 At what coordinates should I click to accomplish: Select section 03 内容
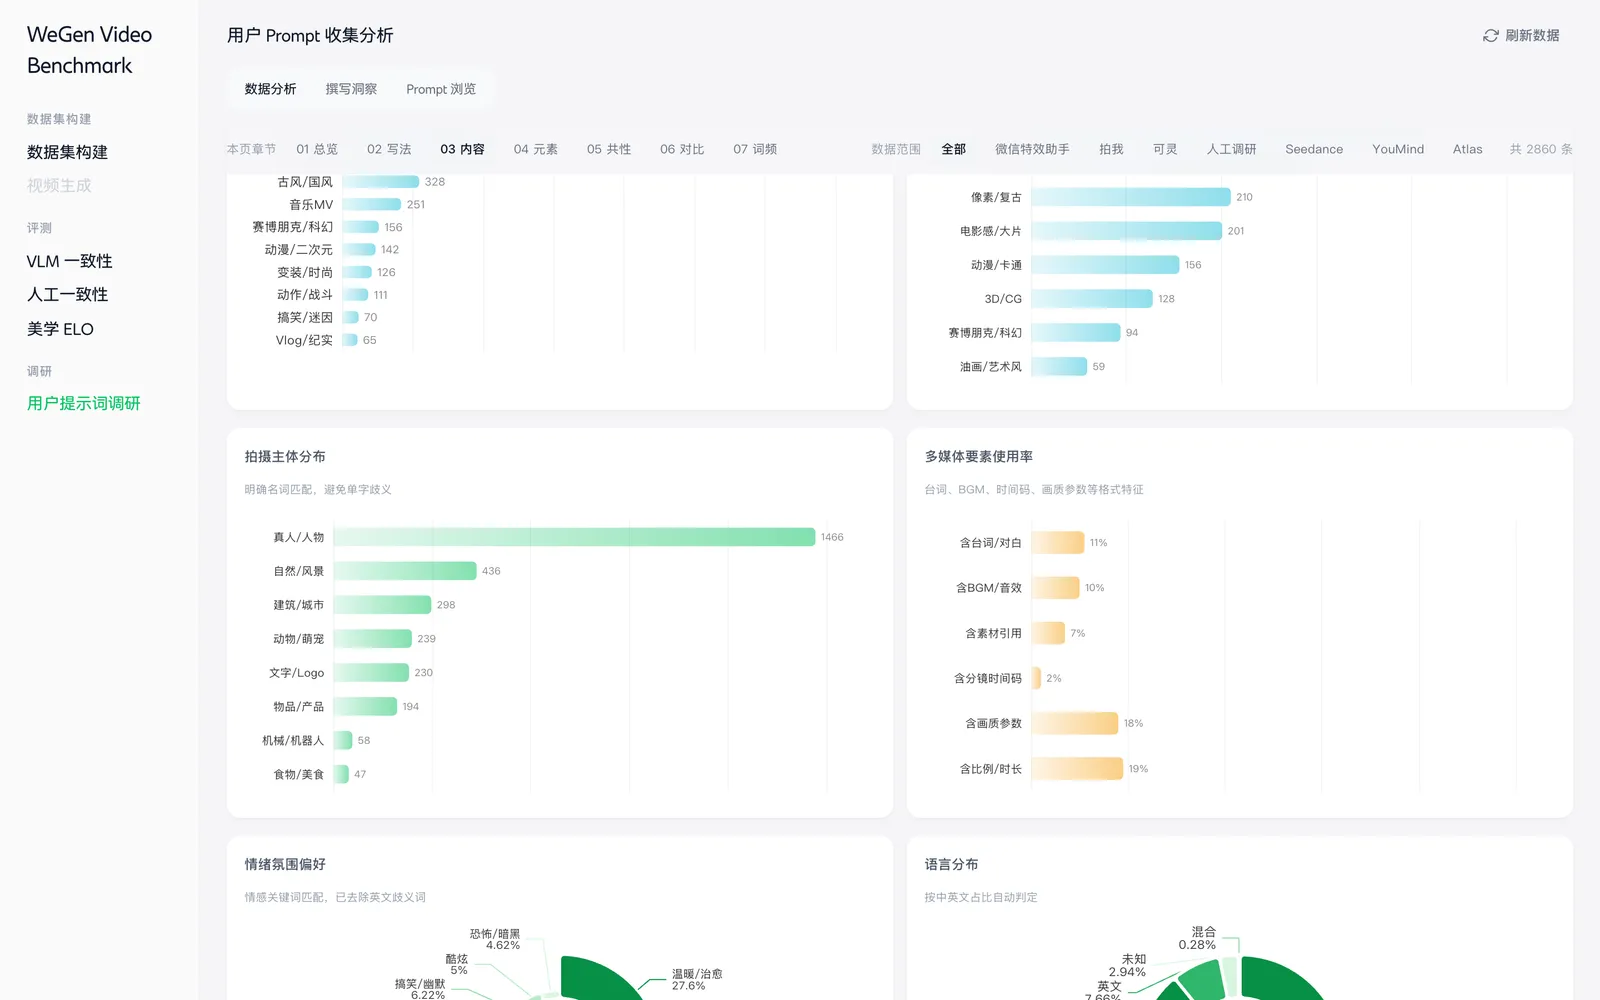(462, 149)
